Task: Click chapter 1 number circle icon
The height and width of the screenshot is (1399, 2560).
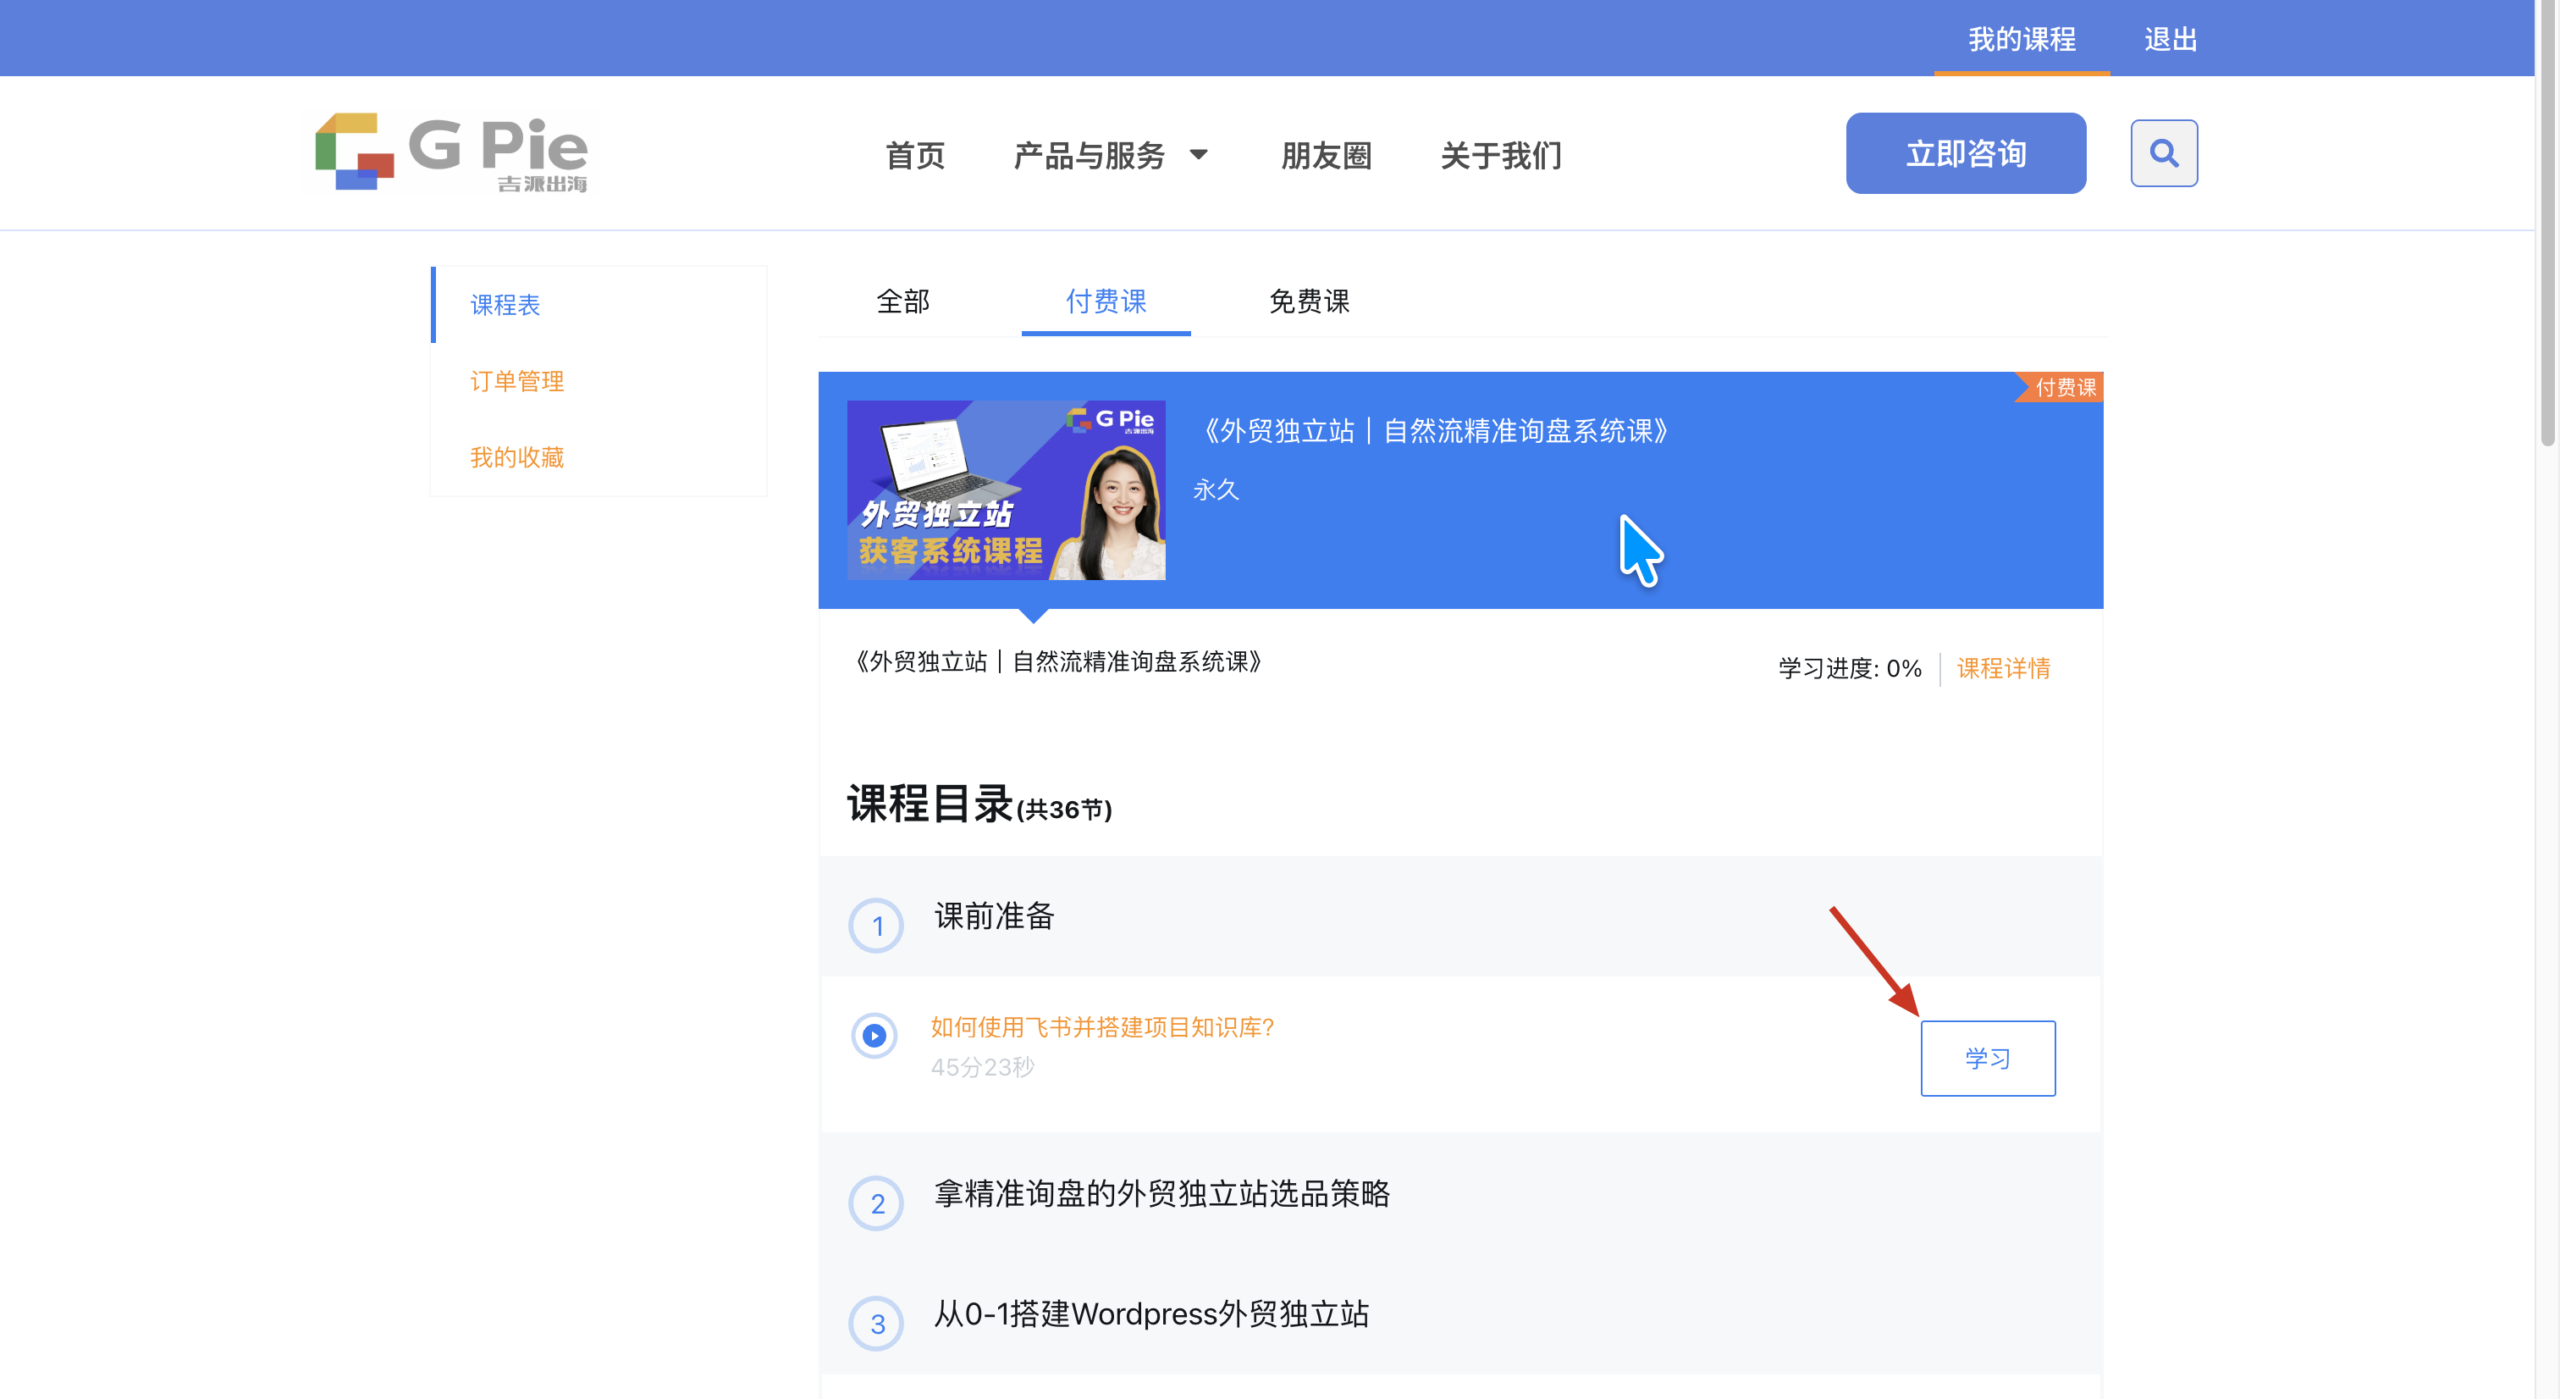Action: [x=876, y=925]
